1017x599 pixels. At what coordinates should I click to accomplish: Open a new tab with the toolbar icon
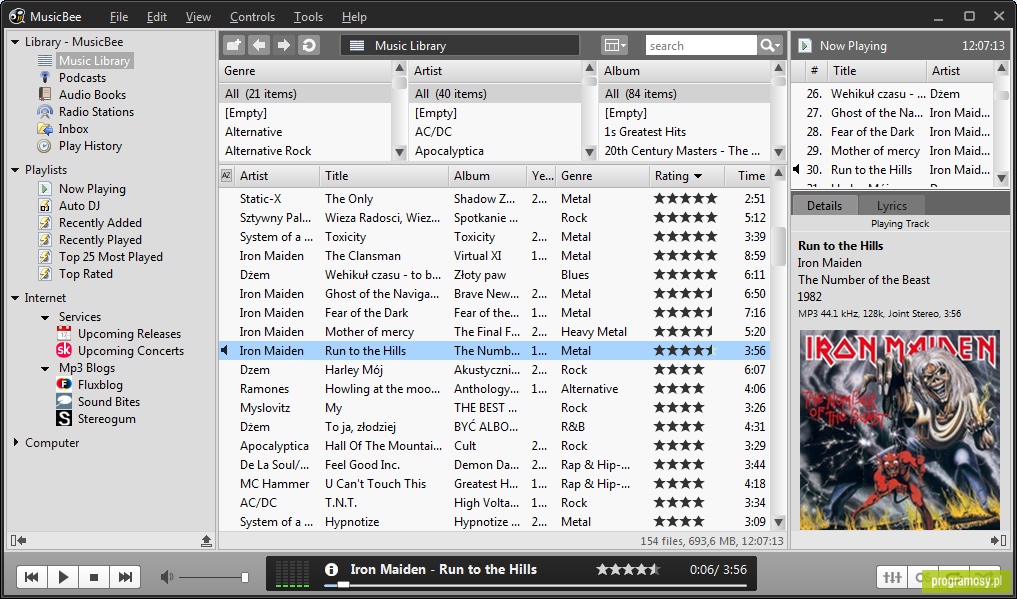(233, 45)
